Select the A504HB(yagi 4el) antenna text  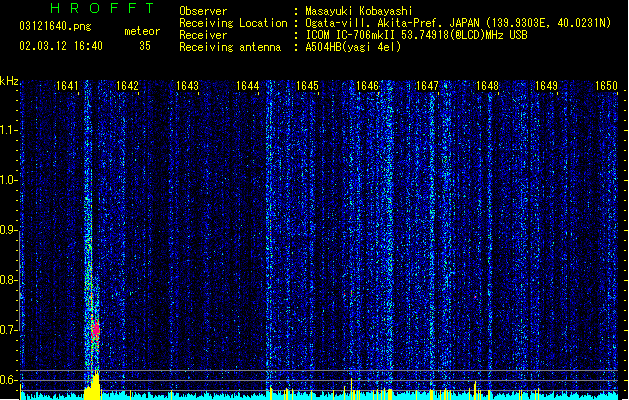353,47
